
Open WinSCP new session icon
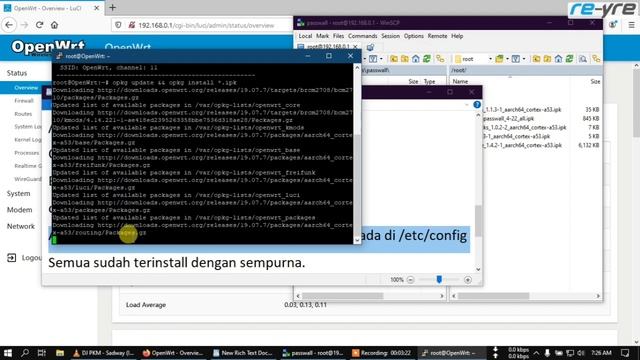(370, 47)
